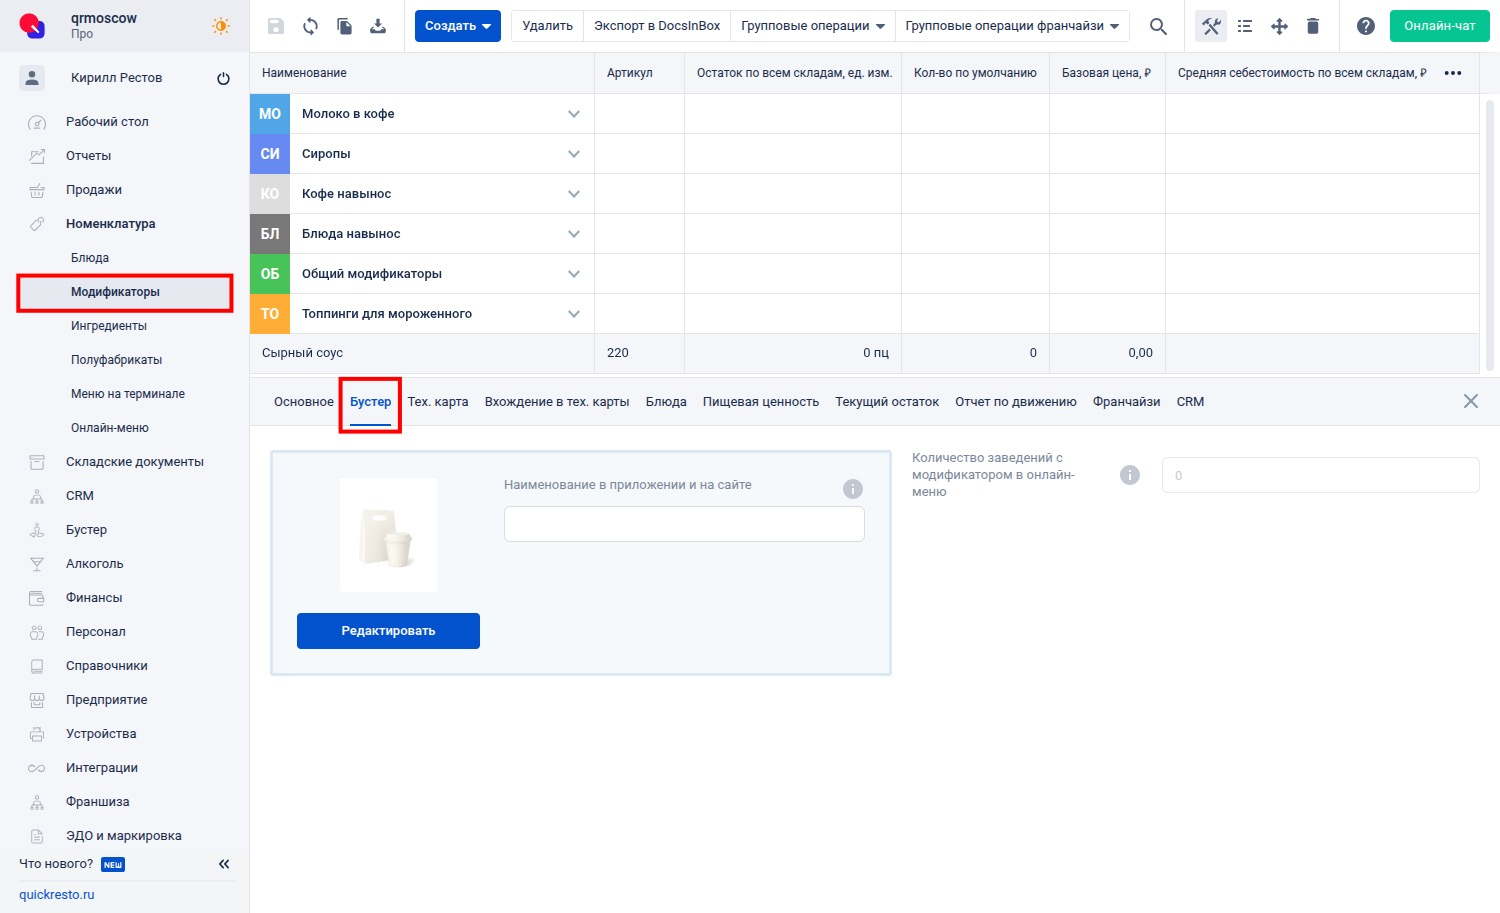Click the refresh arrows icon

(x=310, y=26)
